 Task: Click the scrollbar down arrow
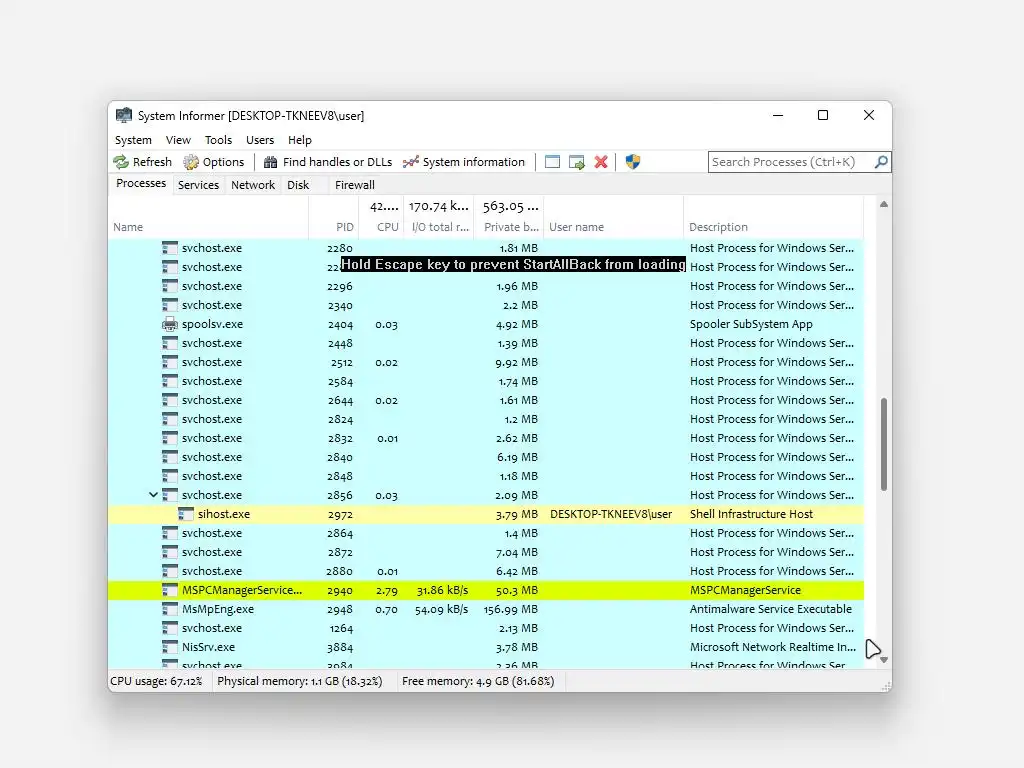[884, 660]
